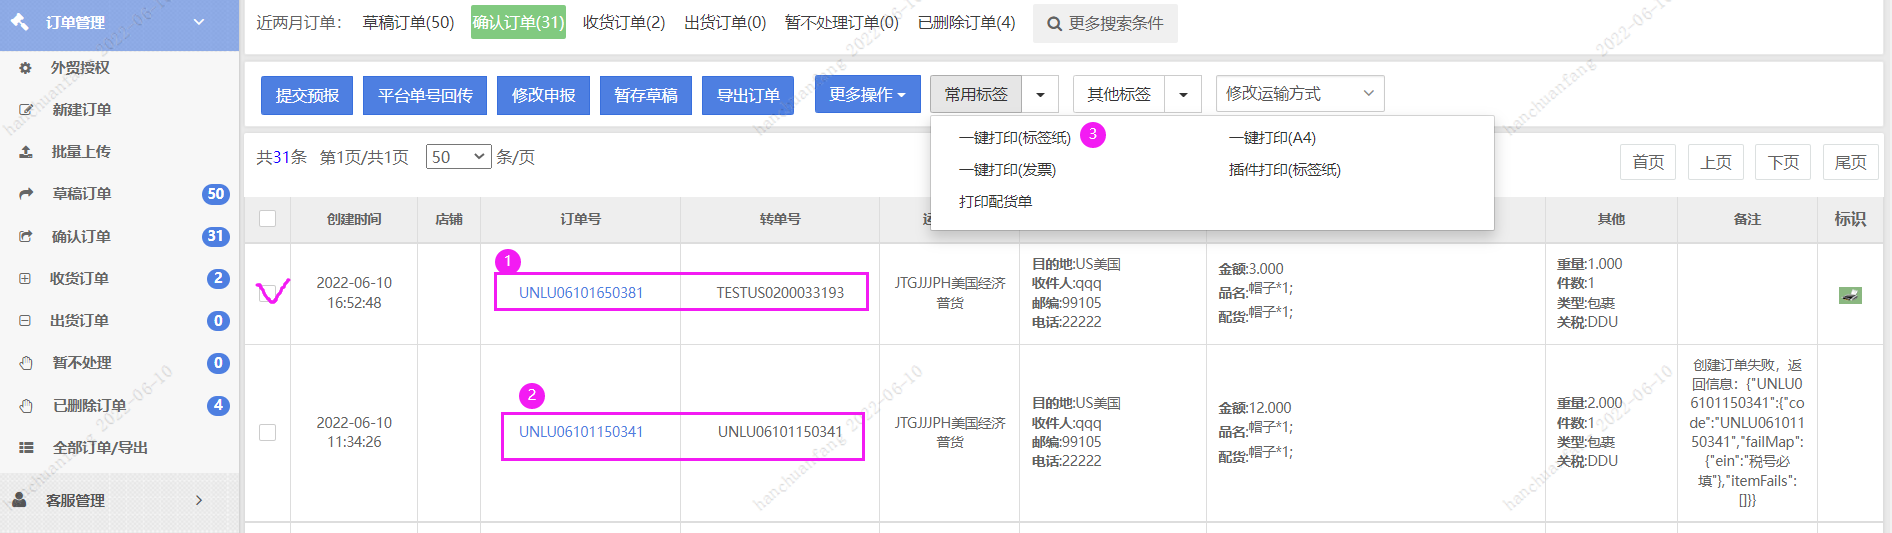The width and height of the screenshot is (1892, 533).
Task: Collapse the 订单管理 sidebar section
Action: (199, 21)
